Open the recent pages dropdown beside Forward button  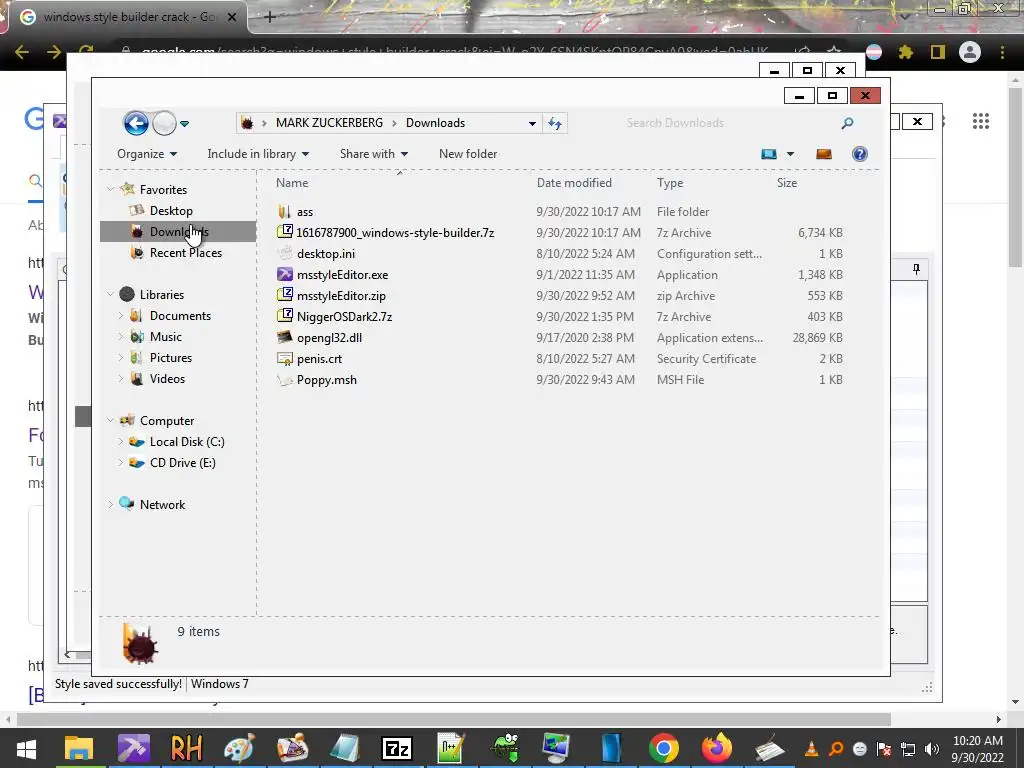coord(185,123)
